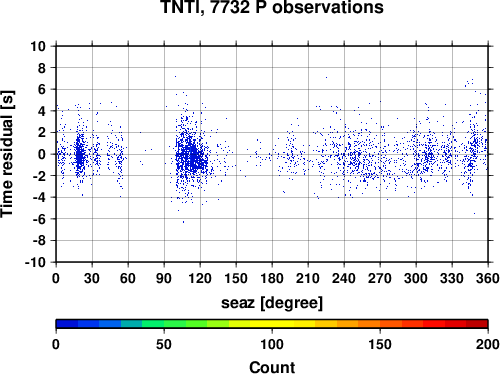Viewport: 500px width, 374px height.
Task: Click colorbar tick label 200
Action: click(488, 344)
